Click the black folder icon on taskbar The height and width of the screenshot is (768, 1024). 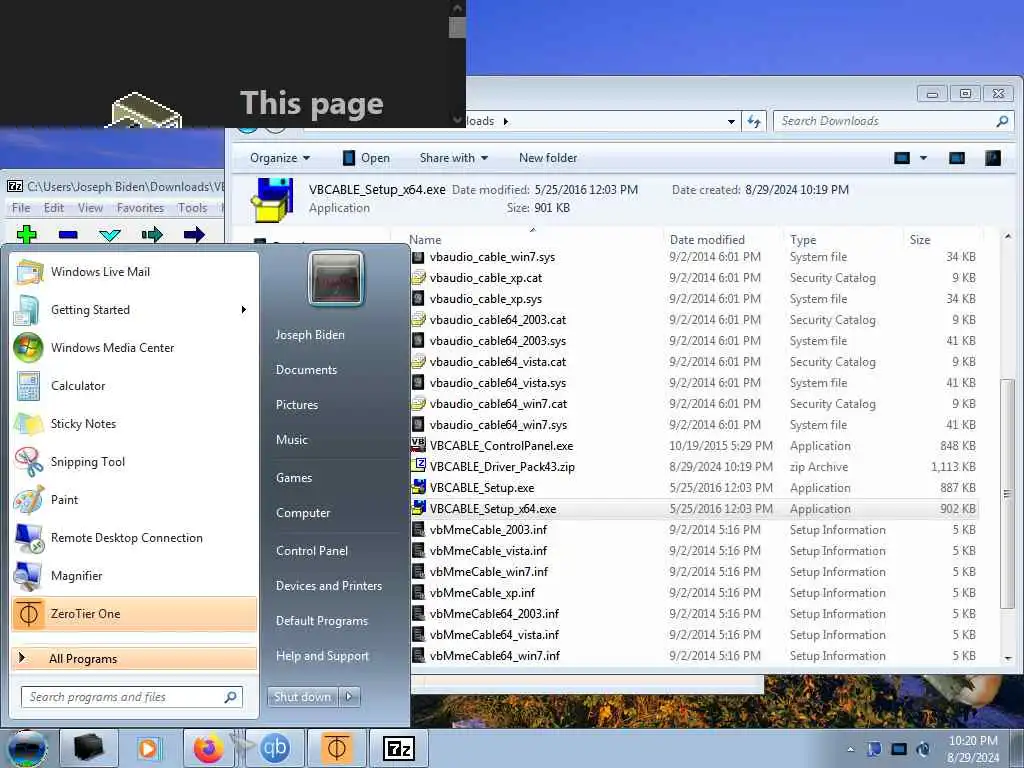point(88,748)
